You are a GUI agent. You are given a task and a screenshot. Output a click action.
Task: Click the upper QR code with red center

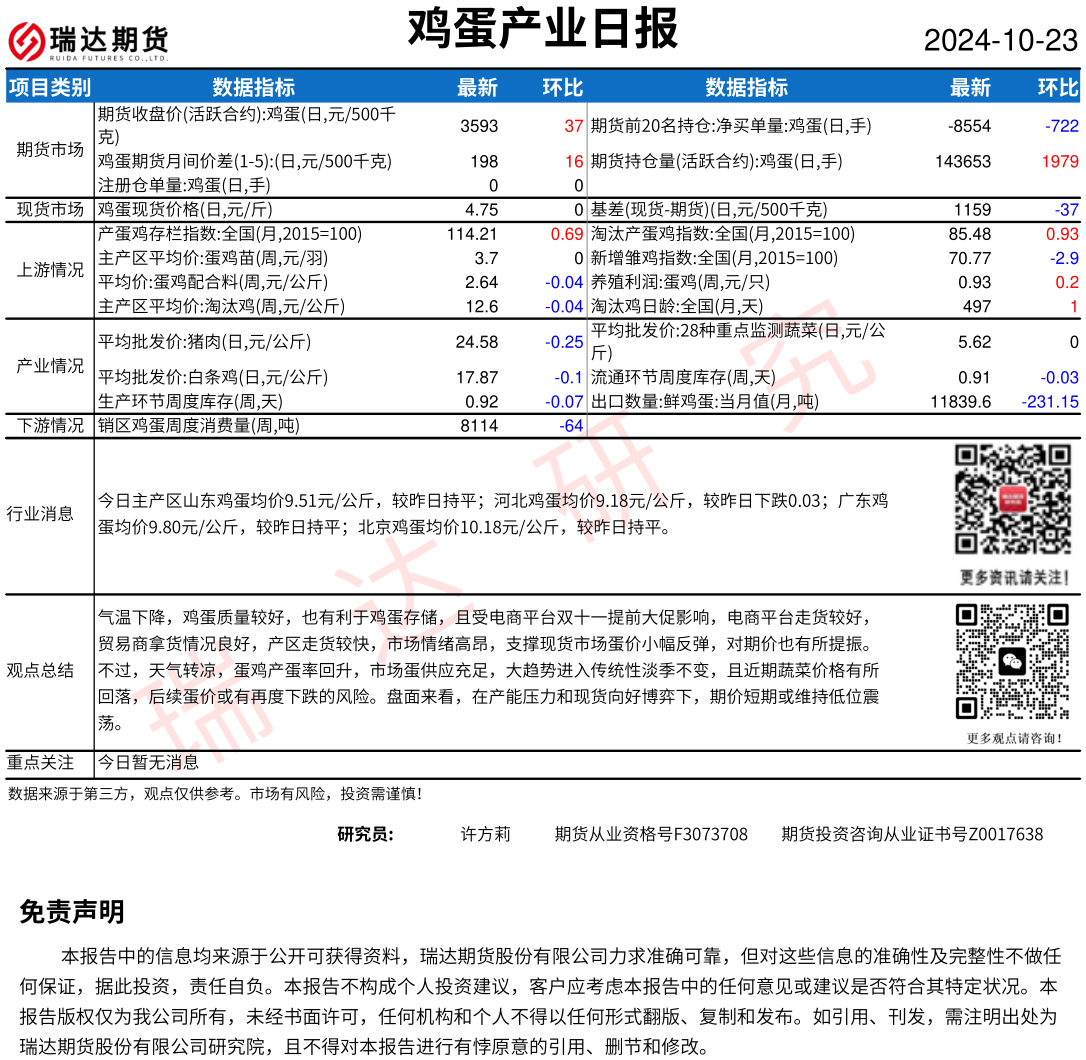tap(1013, 499)
